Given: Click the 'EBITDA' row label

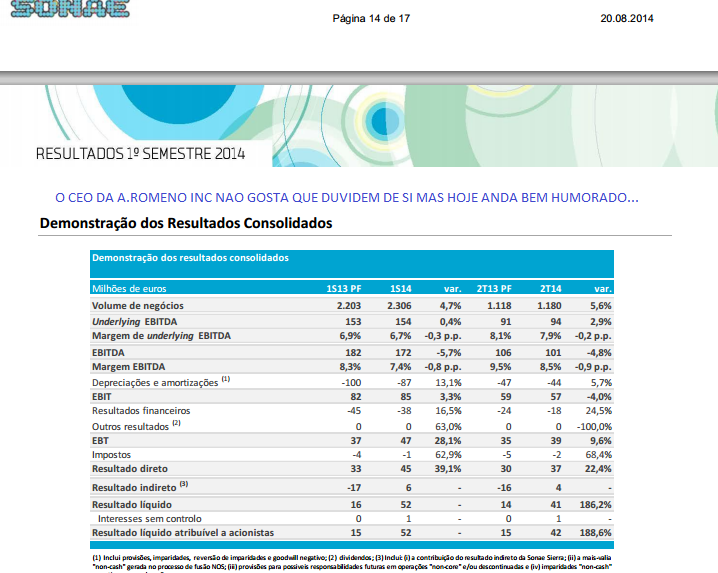Looking at the screenshot, I should 108,353.
